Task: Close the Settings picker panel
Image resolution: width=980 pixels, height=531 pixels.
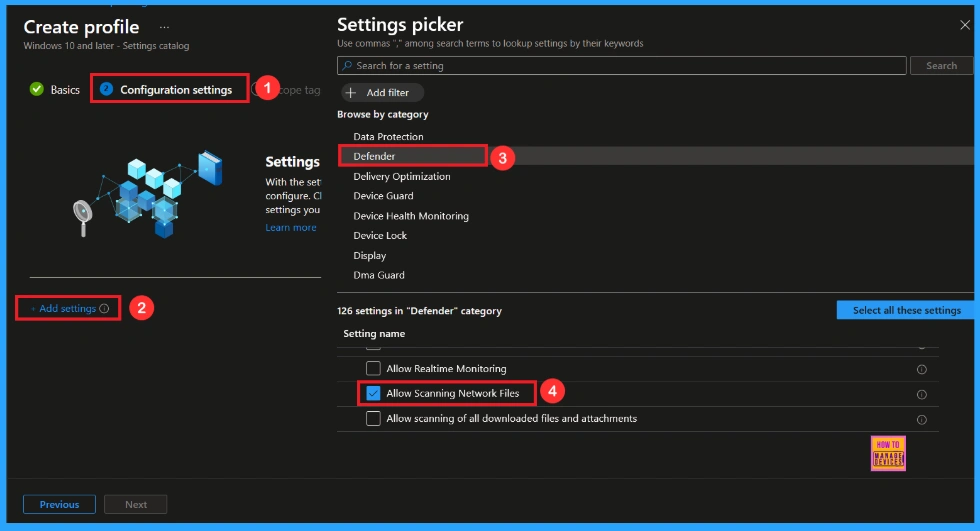Action: click(x=964, y=25)
